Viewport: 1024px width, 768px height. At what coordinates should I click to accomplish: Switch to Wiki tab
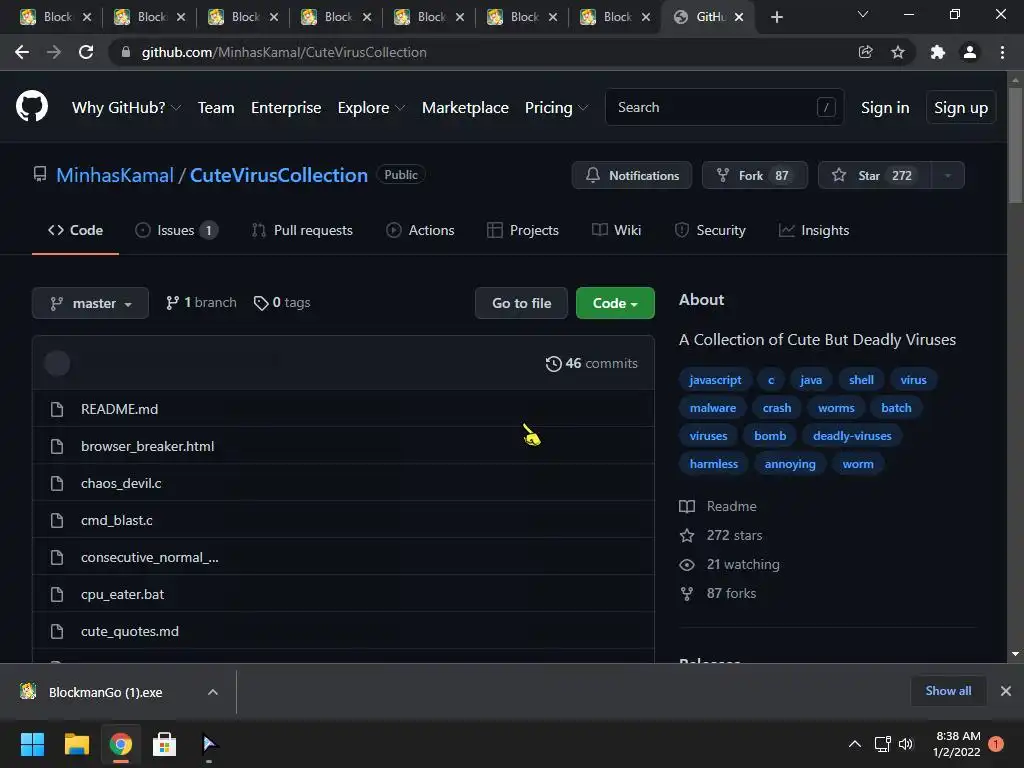[x=616, y=231]
